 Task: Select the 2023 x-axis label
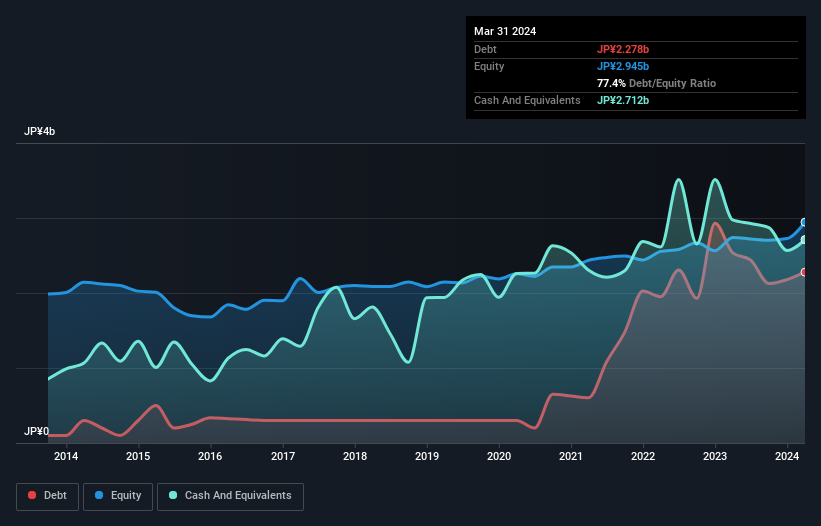(x=715, y=457)
